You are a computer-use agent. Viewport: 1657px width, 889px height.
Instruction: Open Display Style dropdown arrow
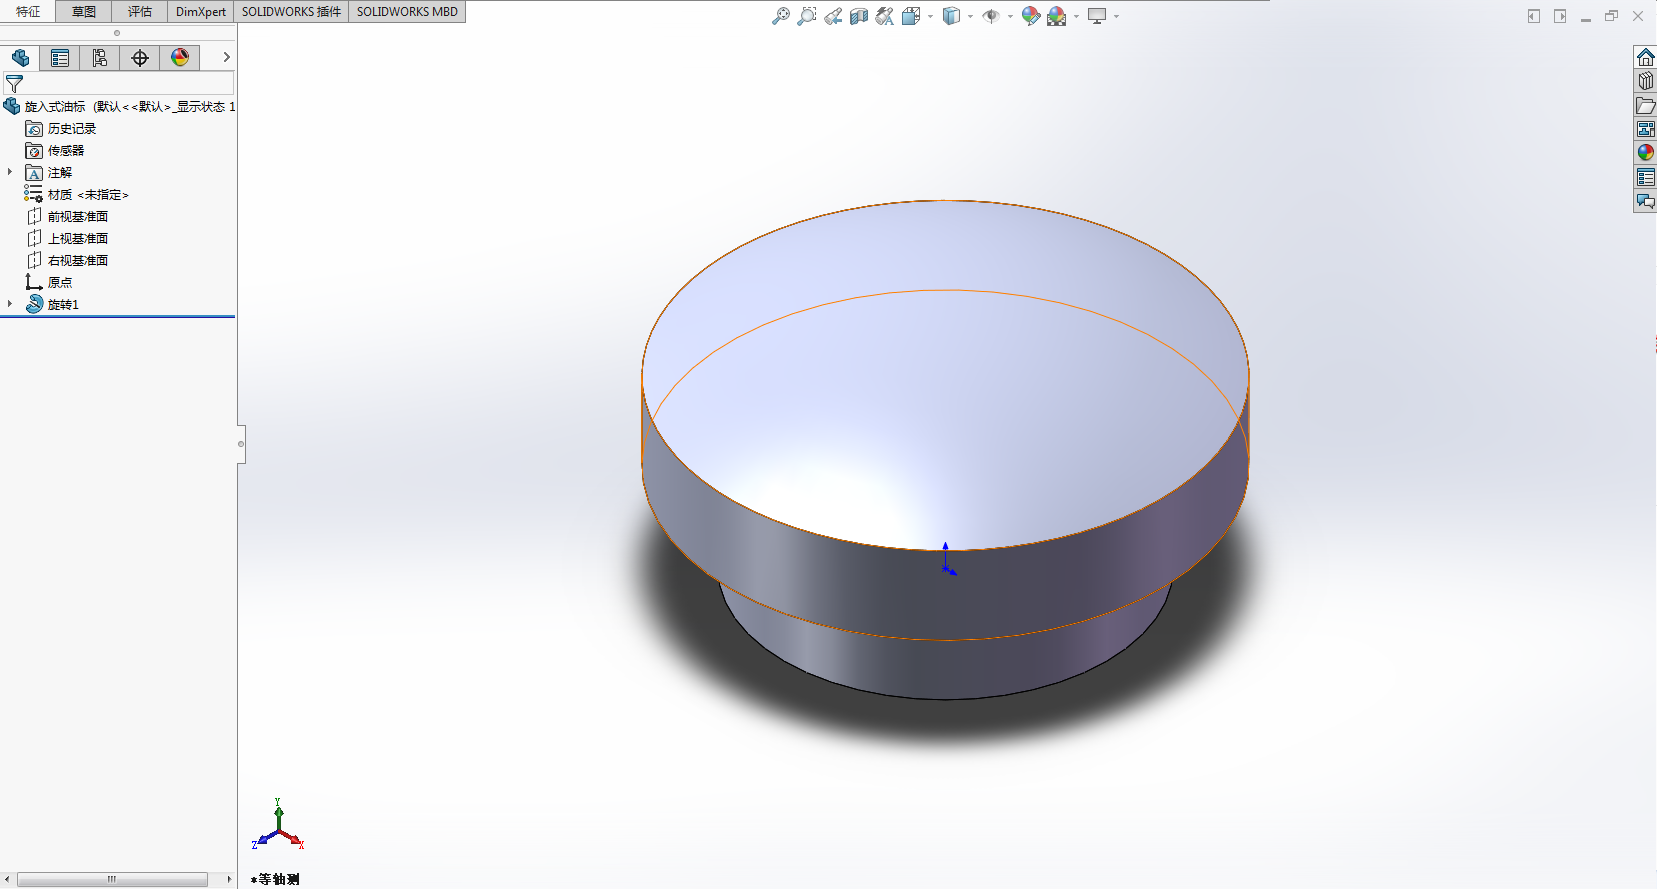pos(970,16)
